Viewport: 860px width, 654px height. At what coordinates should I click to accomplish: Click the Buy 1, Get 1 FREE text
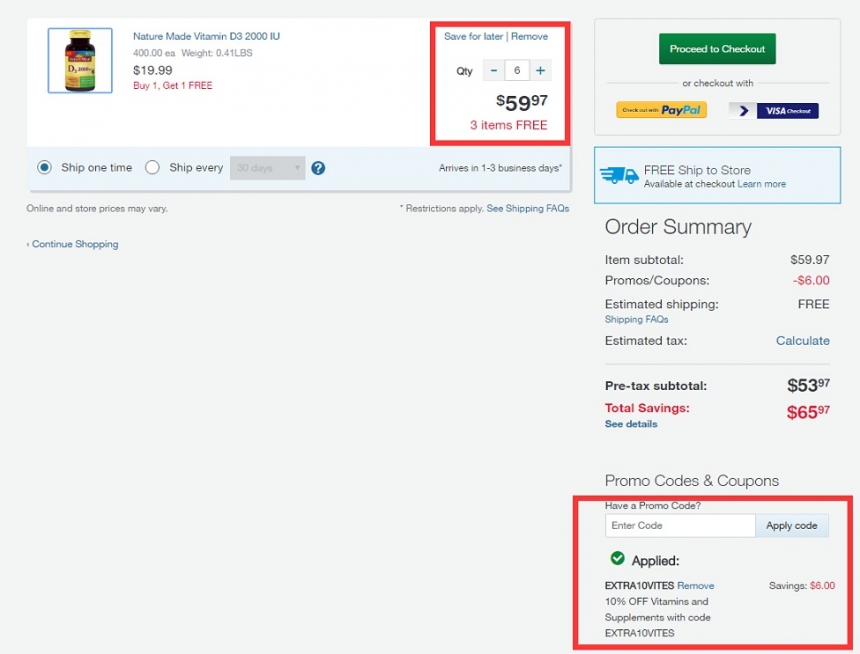[x=173, y=86]
